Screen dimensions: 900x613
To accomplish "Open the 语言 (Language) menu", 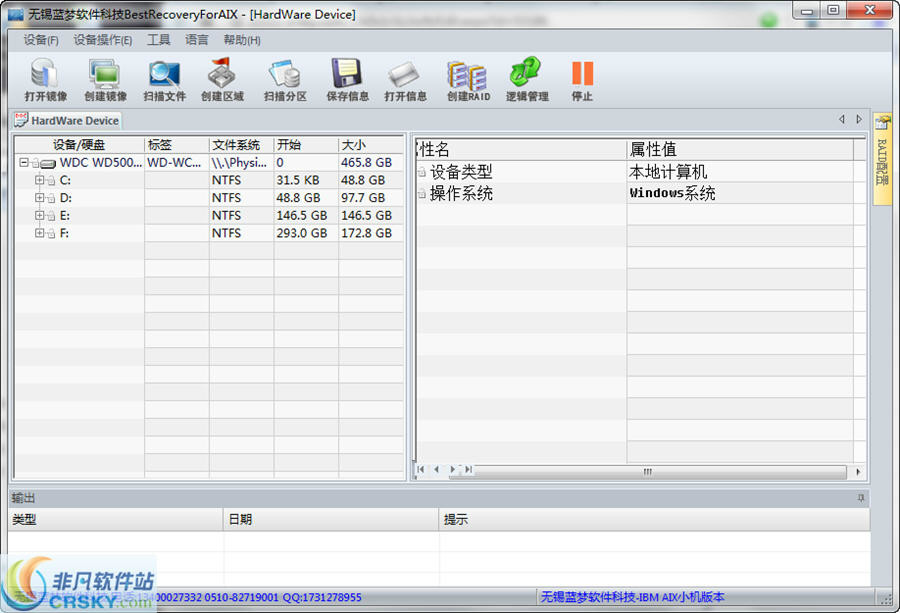I will [x=197, y=40].
